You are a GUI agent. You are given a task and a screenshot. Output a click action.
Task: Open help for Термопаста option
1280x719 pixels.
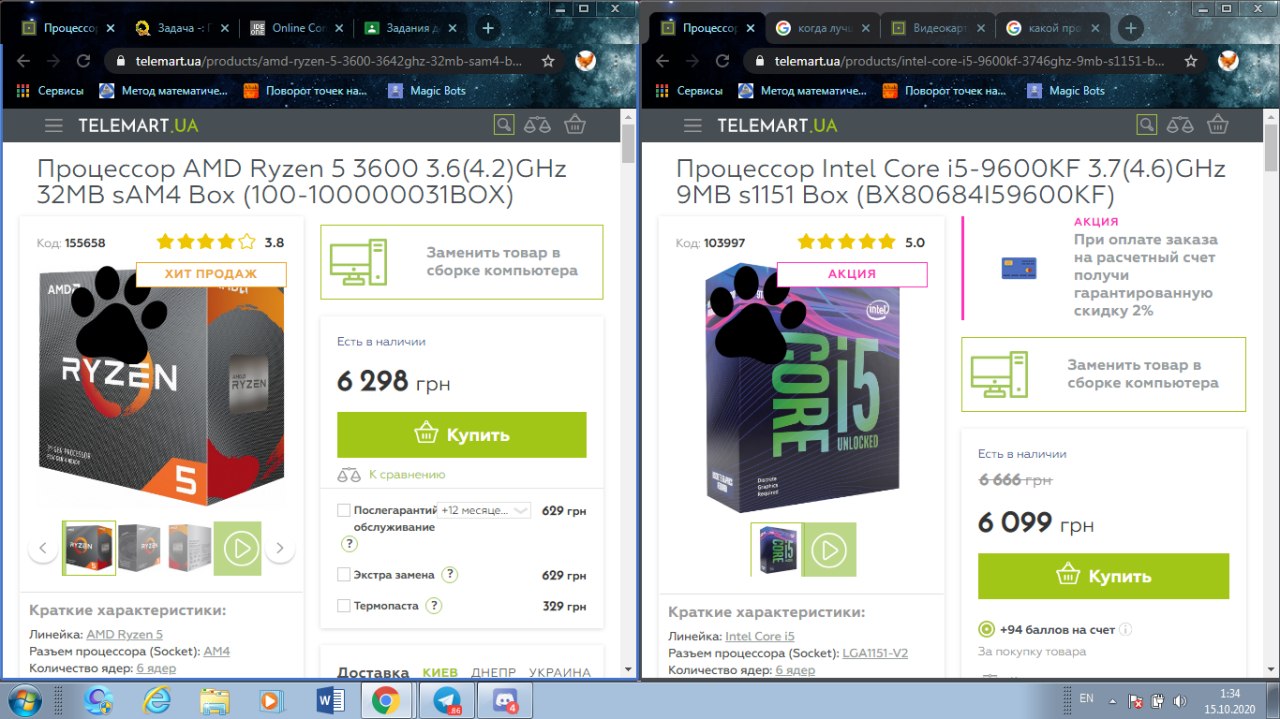click(433, 605)
